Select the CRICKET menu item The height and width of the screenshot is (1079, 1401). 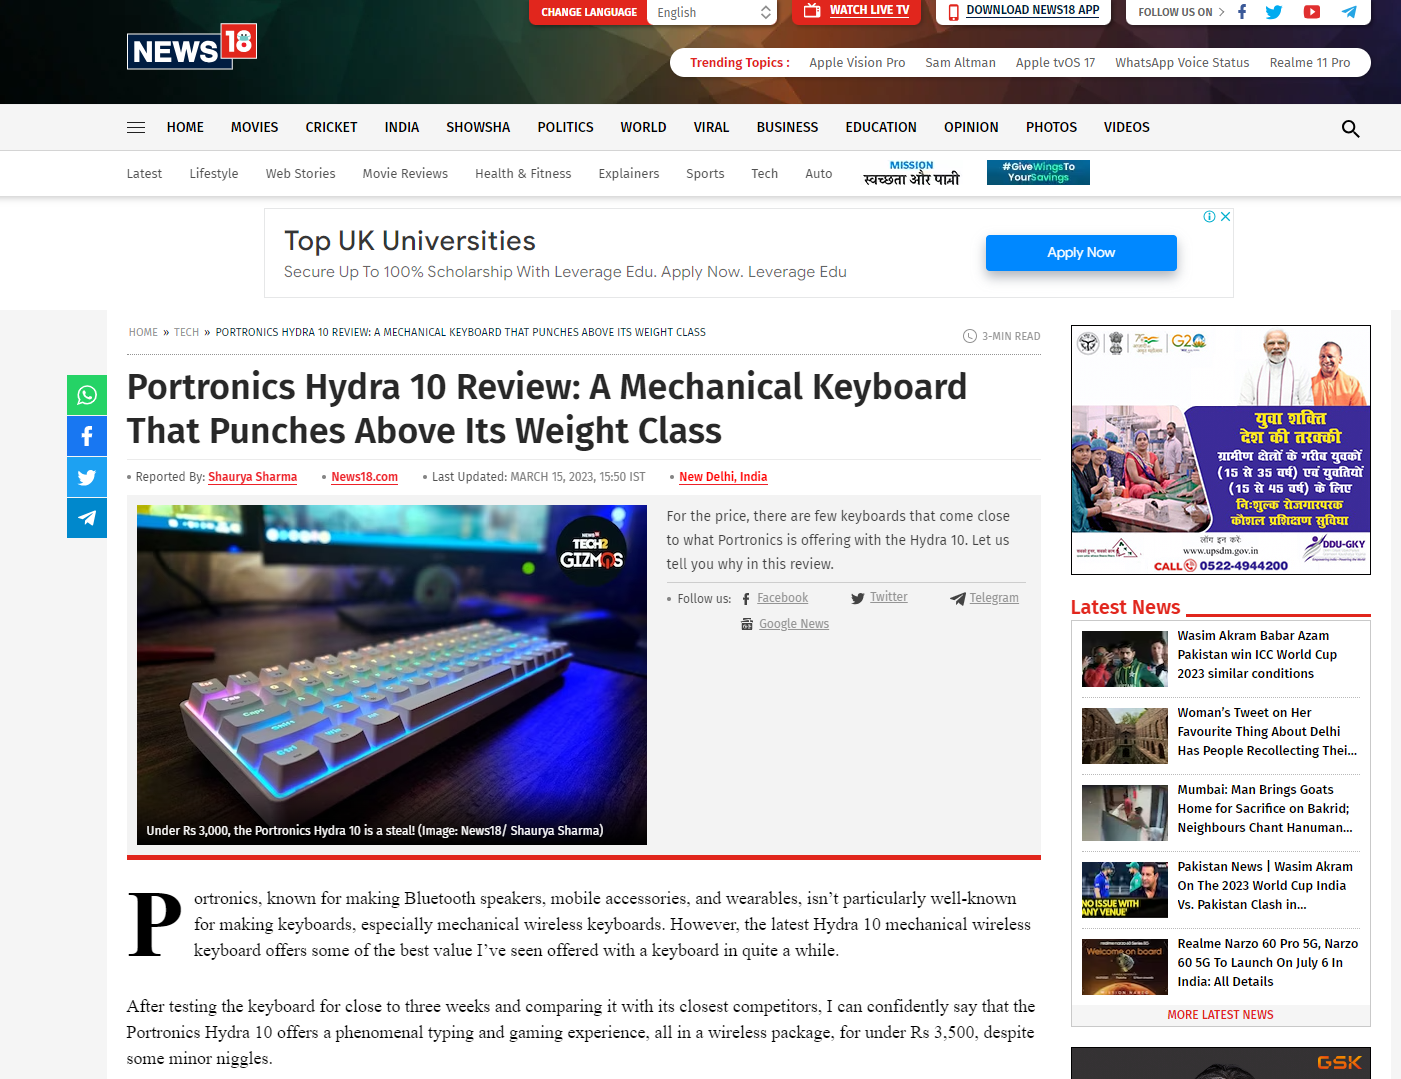point(331,127)
